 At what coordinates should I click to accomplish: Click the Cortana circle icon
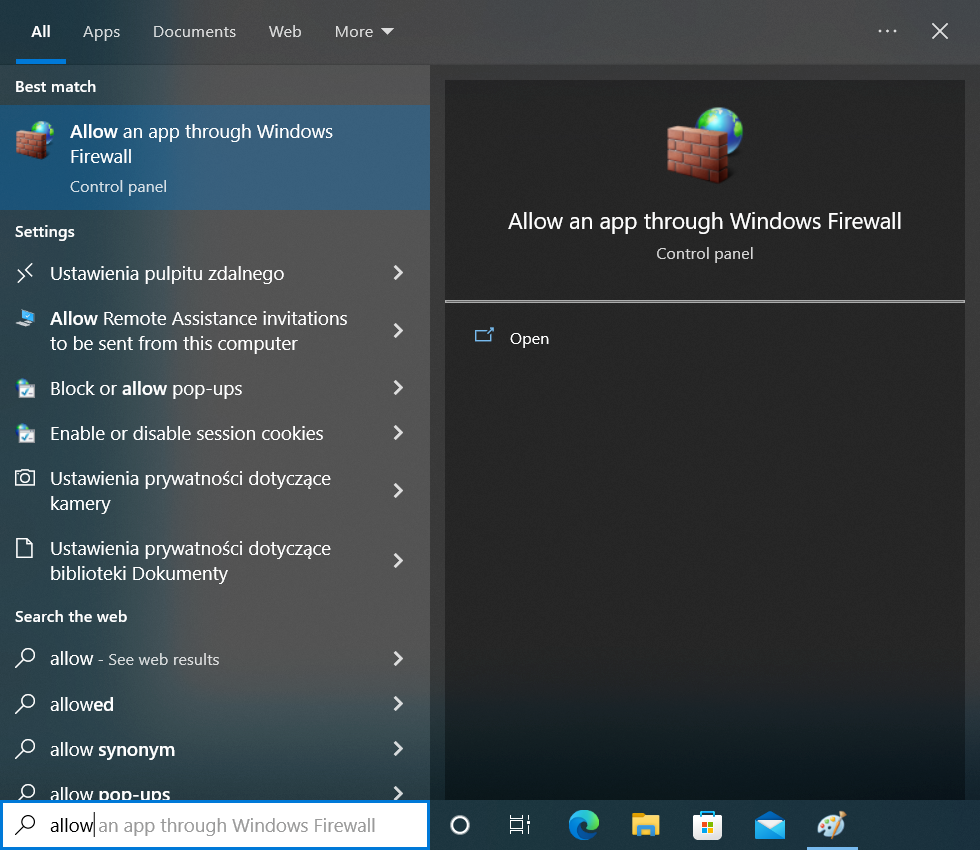460,825
